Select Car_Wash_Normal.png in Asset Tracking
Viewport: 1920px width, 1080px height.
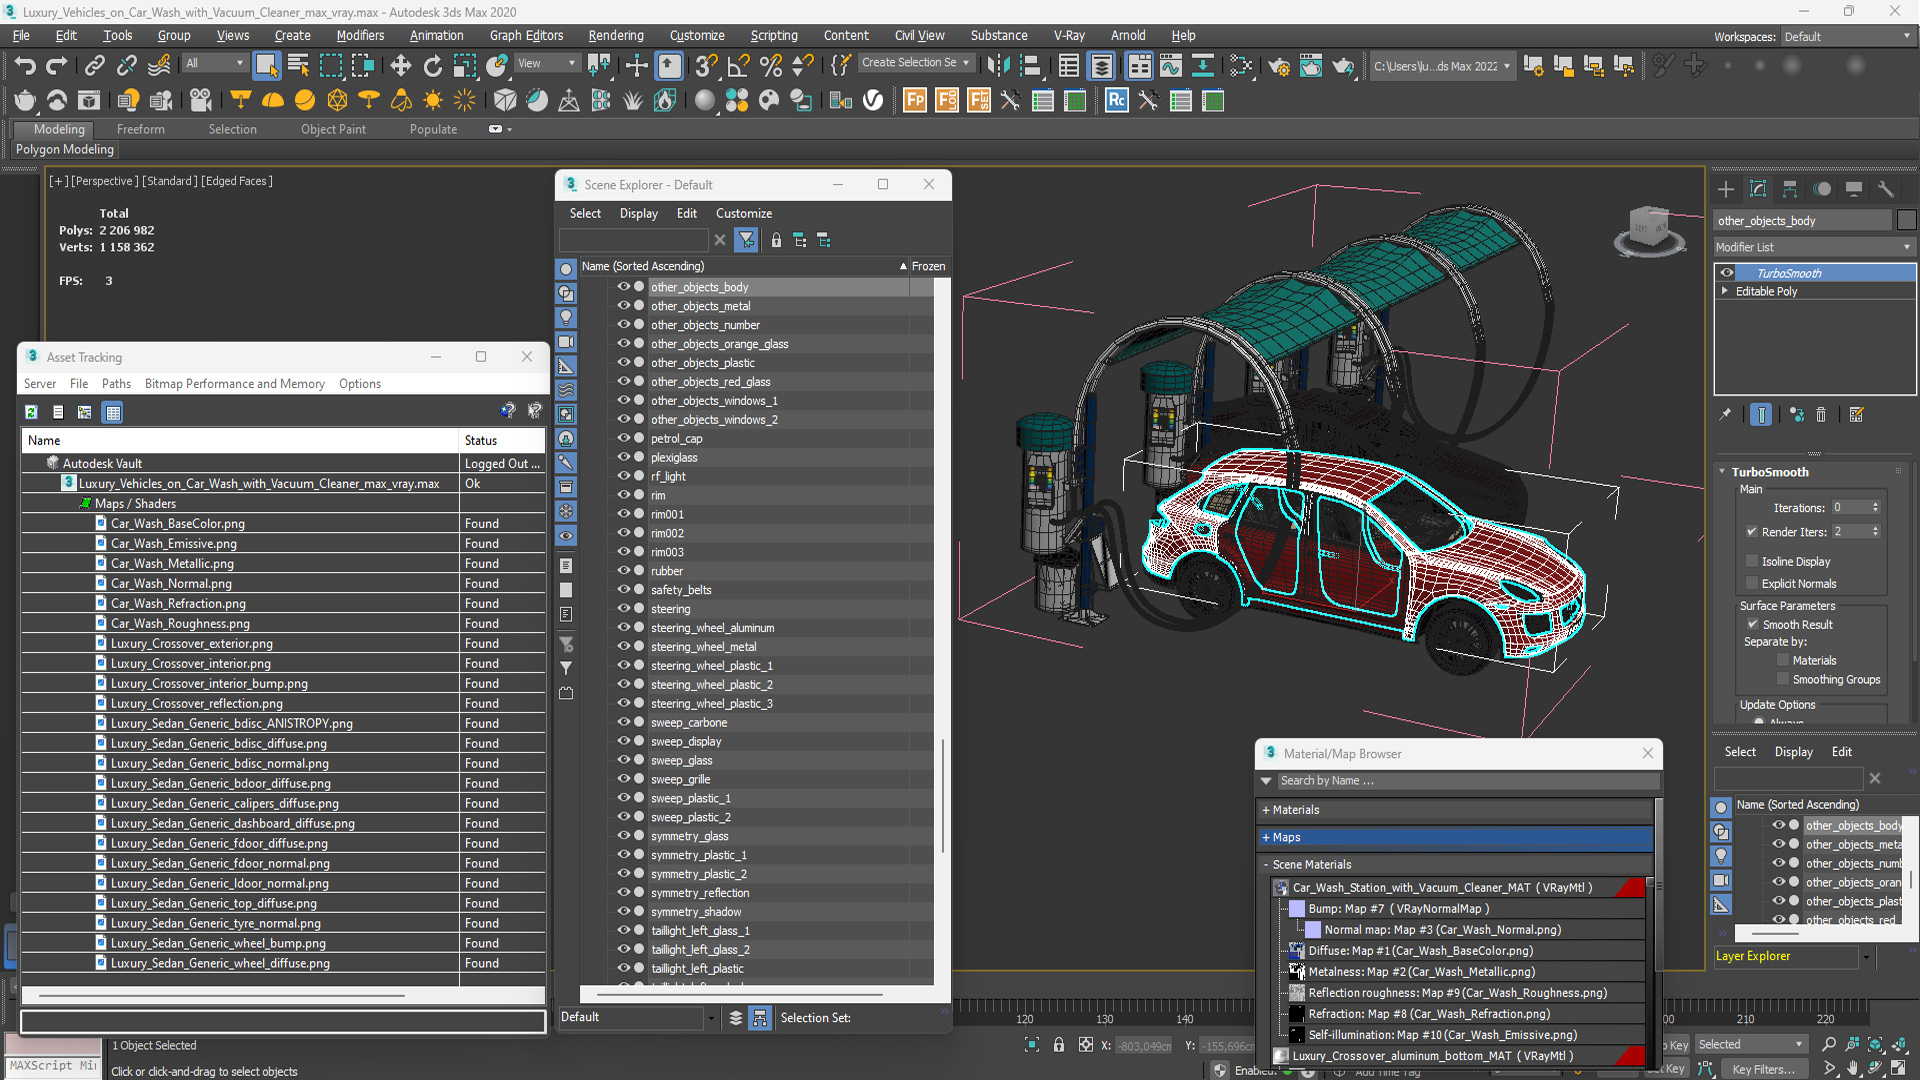point(171,583)
